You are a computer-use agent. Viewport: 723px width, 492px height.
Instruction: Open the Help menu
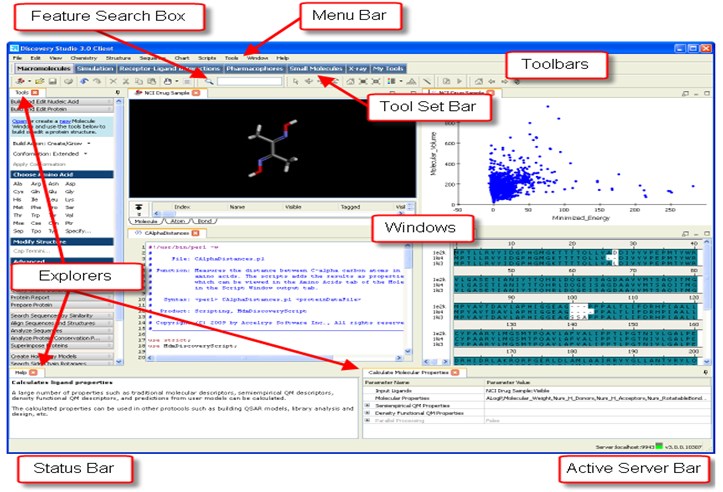pyautogui.click(x=283, y=58)
